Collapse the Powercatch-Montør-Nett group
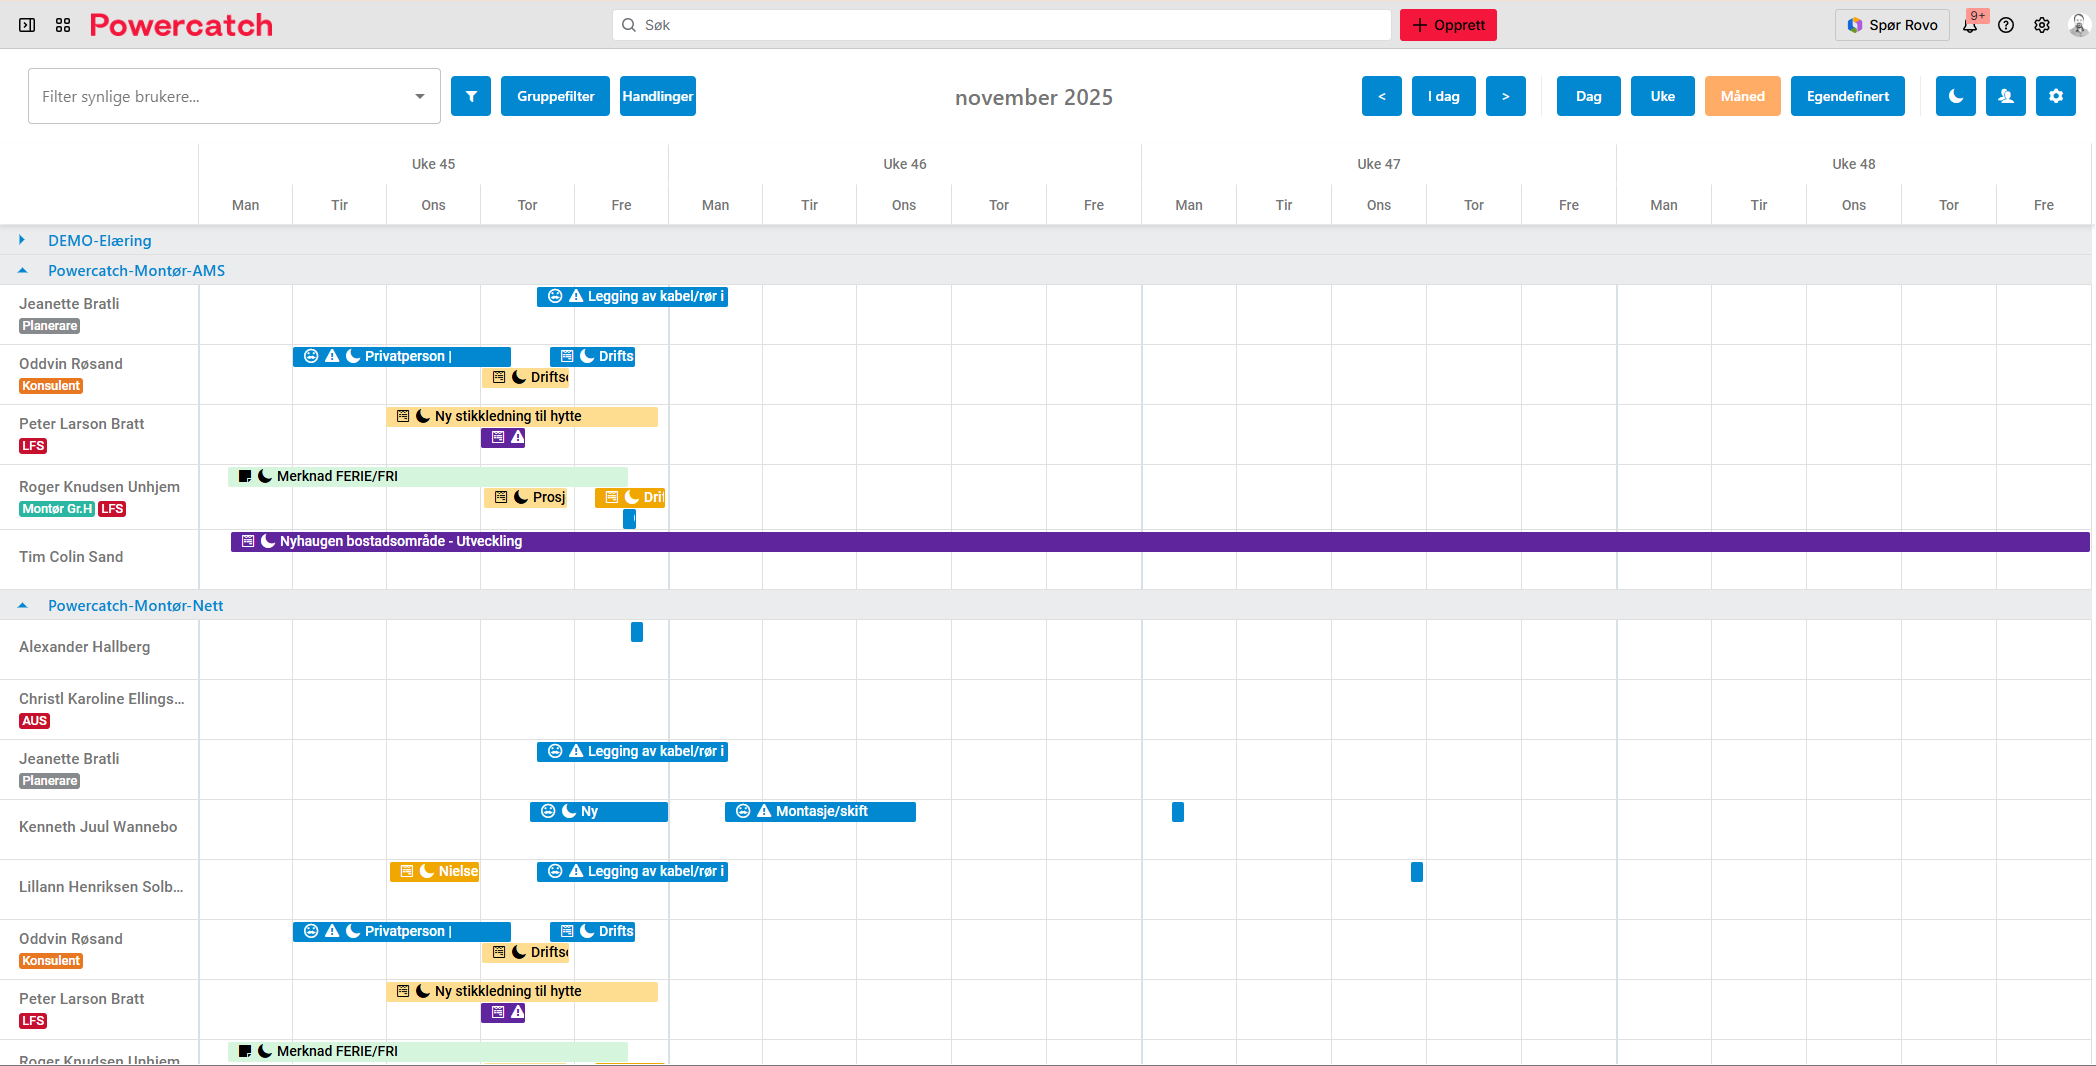 click(x=22, y=606)
